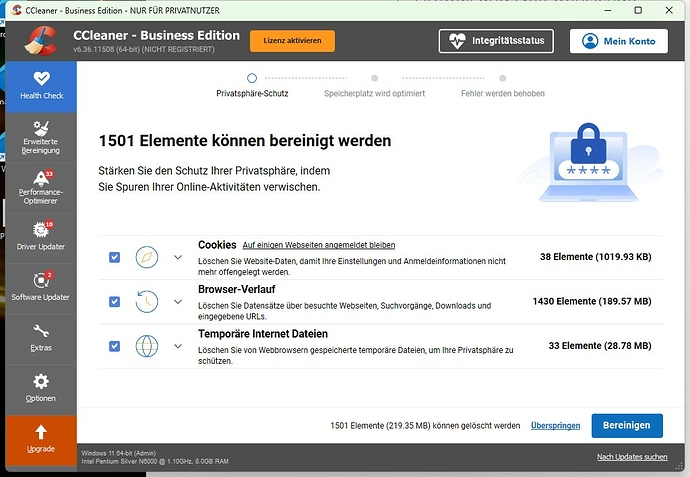Click 1430 Elemente (189.57 MB) text
This screenshot has width=690, height=477.
click(592, 301)
